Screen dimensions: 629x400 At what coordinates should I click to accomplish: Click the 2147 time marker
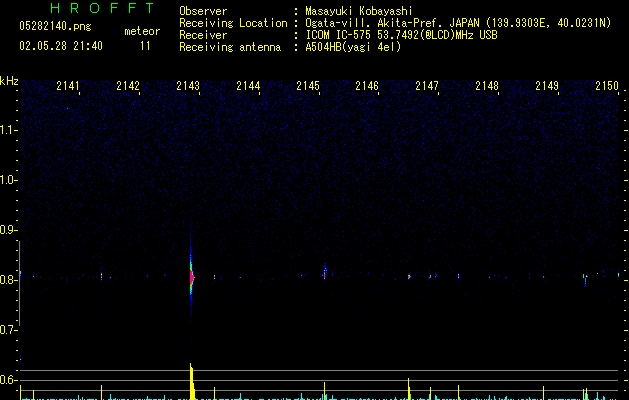click(x=427, y=85)
